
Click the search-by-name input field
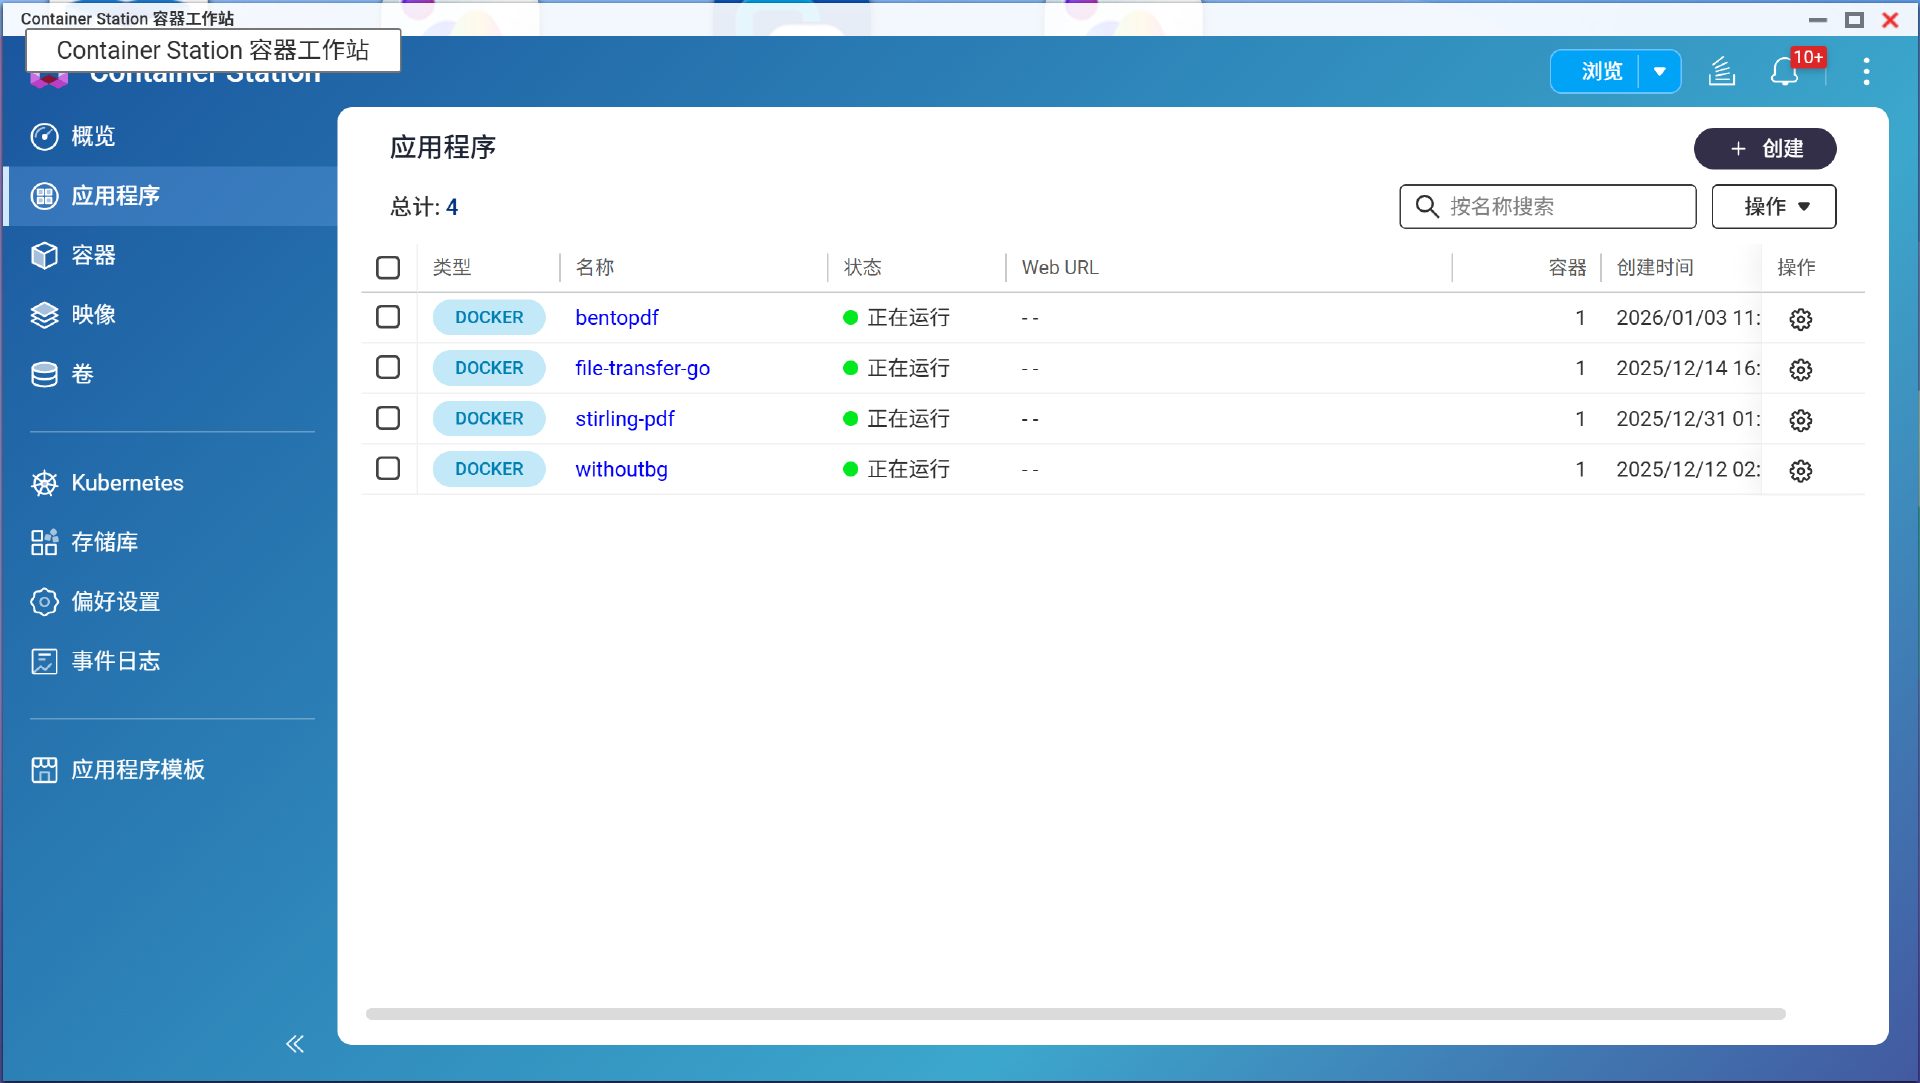(x=1550, y=207)
